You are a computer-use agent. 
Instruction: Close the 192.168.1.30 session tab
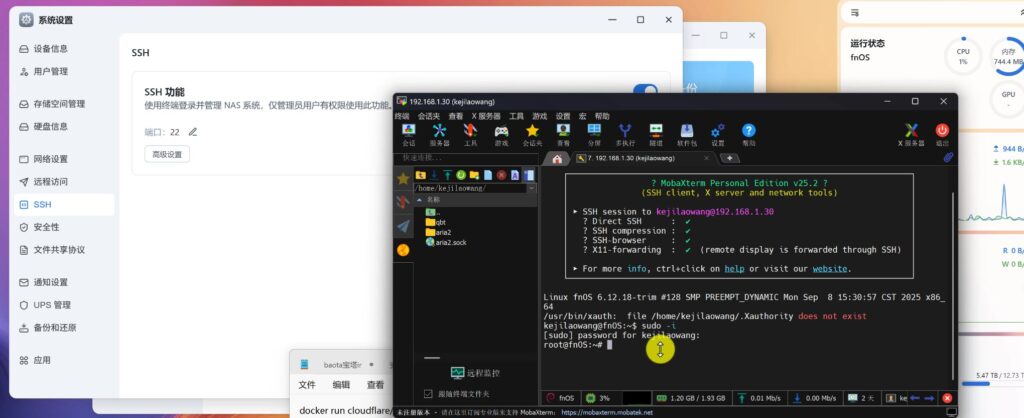pos(706,158)
